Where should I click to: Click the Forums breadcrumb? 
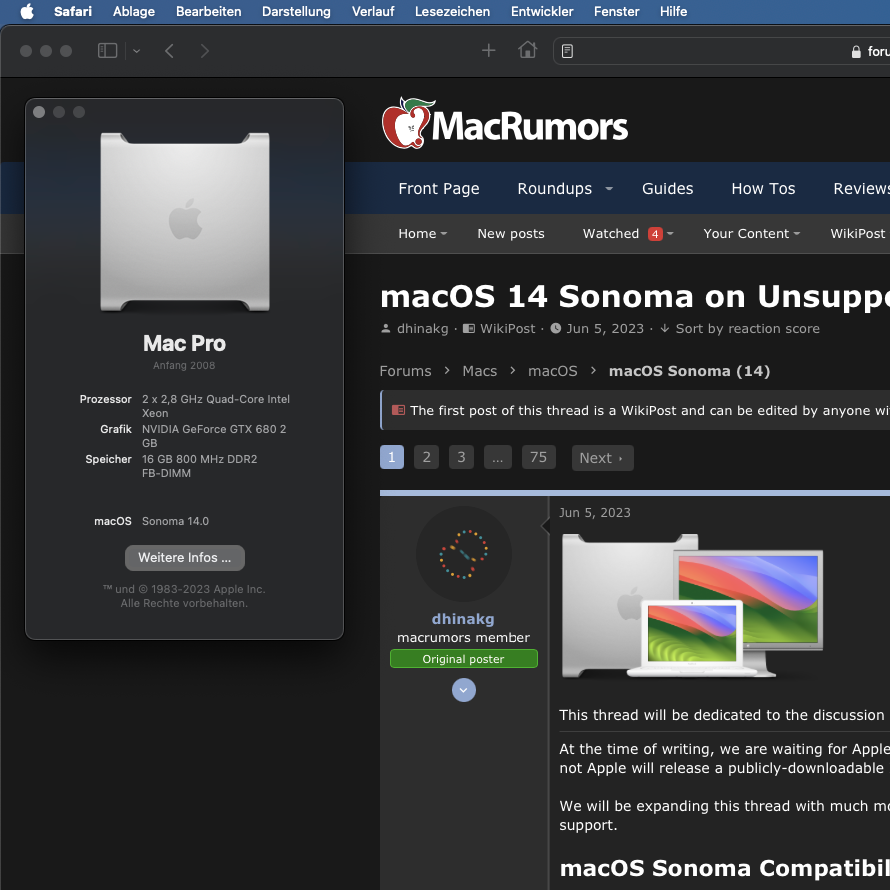(405, 371)
